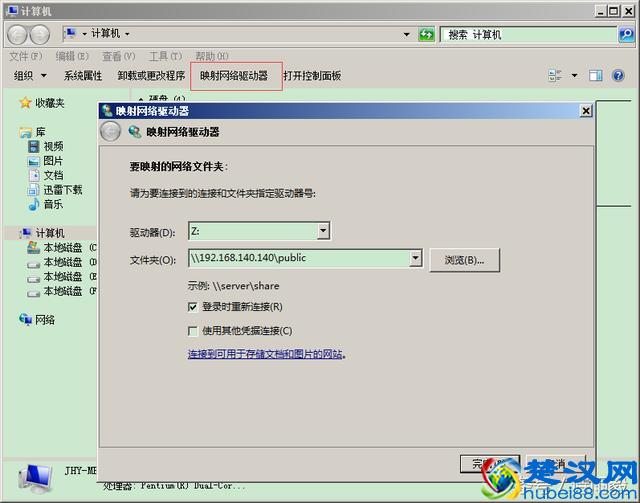Open the blue help question mark icon
The width and height of the screenshot is (640, 503).
[618, 76]
